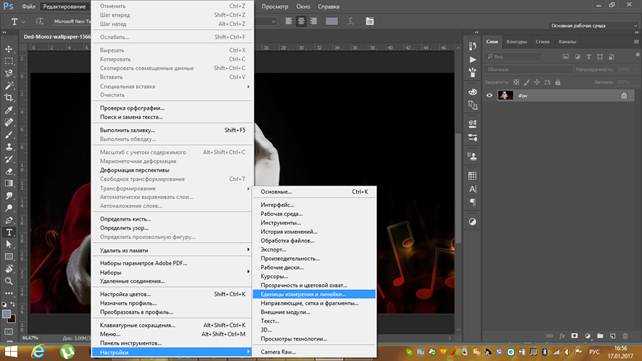
Task: Select the Brush tool
Action: point(9,135)
